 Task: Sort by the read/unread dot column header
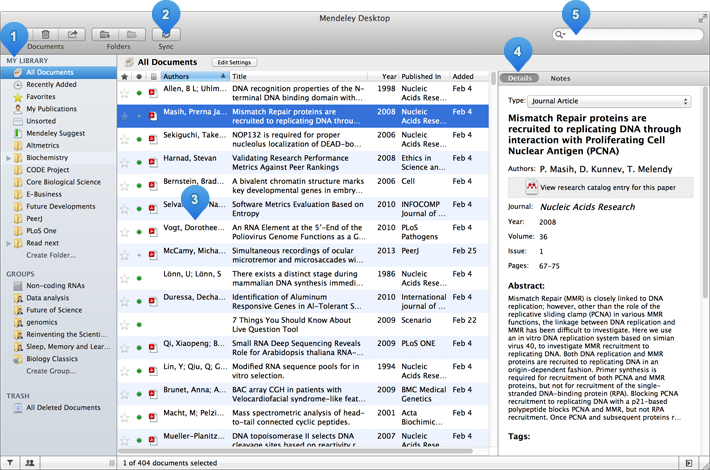(x=139, y=77)
